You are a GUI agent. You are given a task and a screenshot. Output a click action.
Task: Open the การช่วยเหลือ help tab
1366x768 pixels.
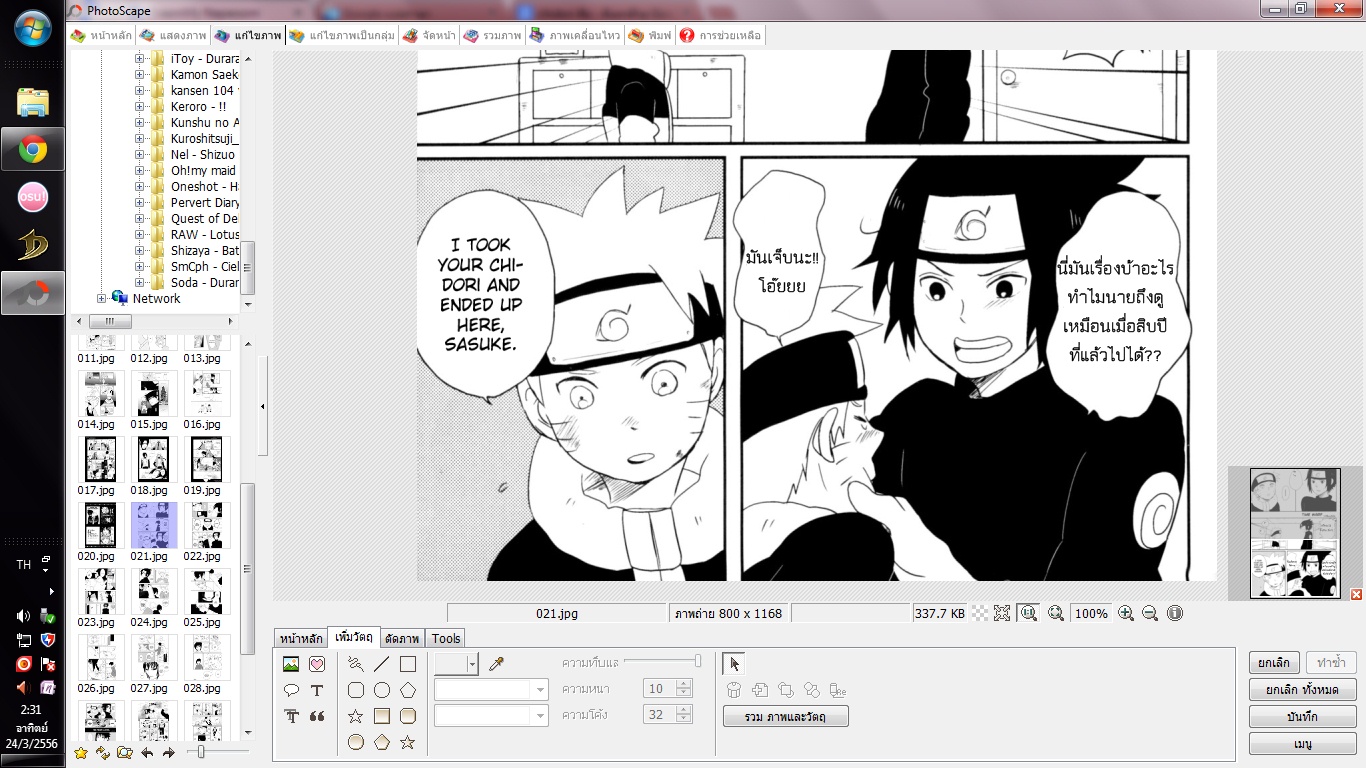[x=720, y=36]
